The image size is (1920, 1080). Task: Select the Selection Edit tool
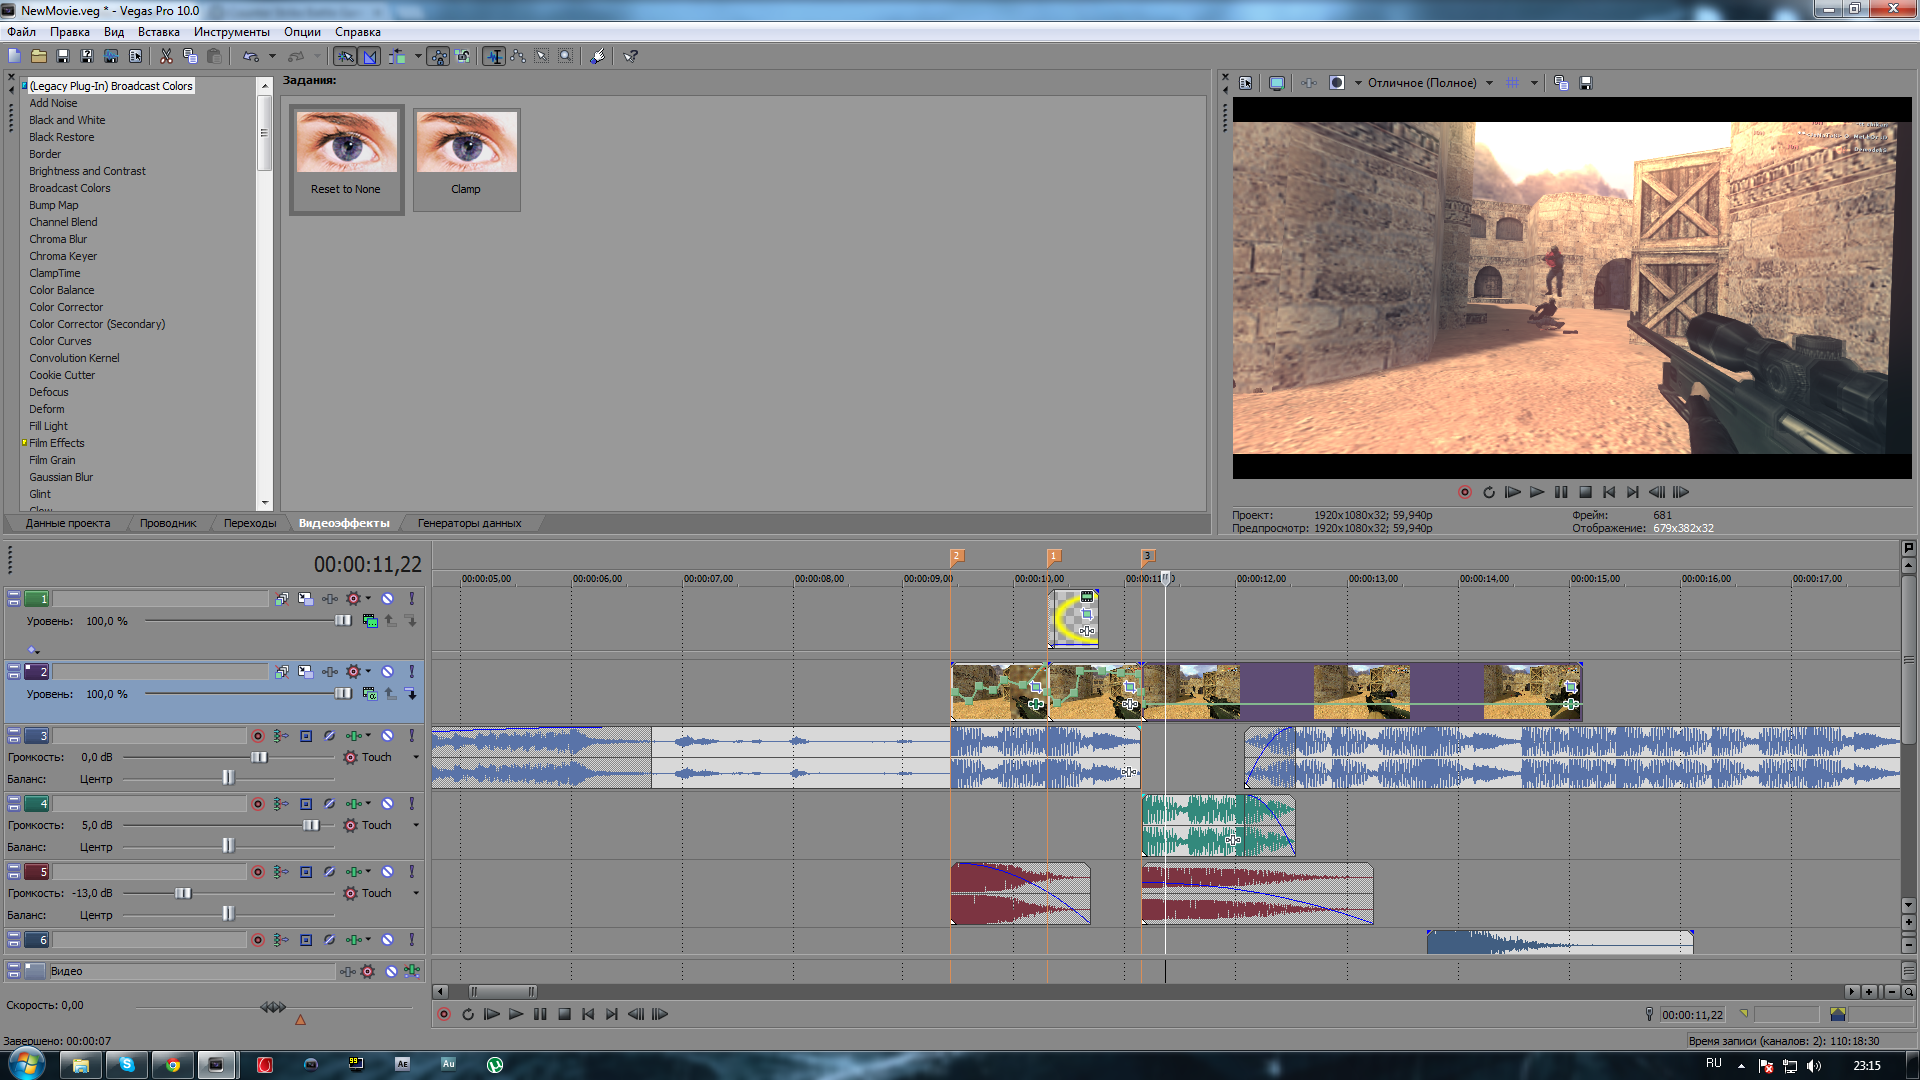542,57
